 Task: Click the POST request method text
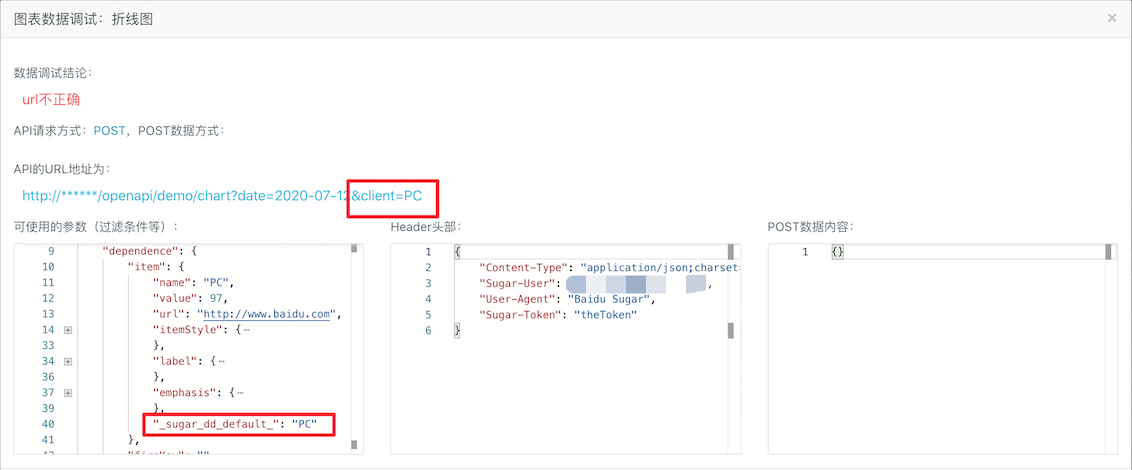pos(109,131)
